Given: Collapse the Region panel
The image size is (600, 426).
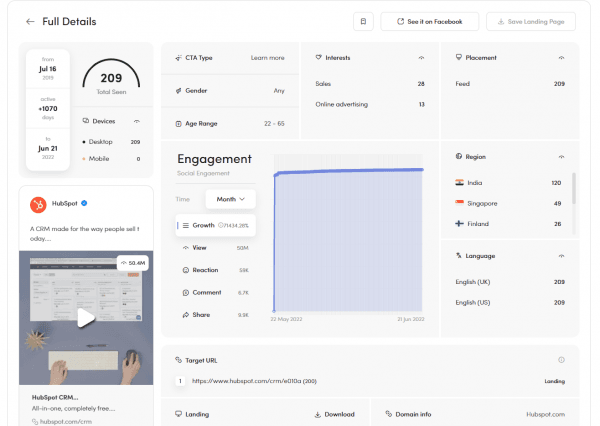Looking at the screenshot, I should tap(561, 157).
